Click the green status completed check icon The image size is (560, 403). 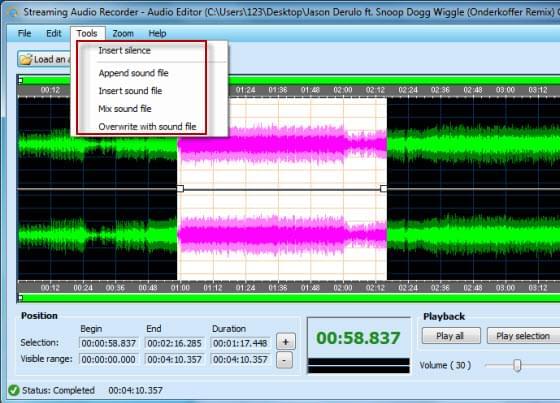[x=14, y=390]
